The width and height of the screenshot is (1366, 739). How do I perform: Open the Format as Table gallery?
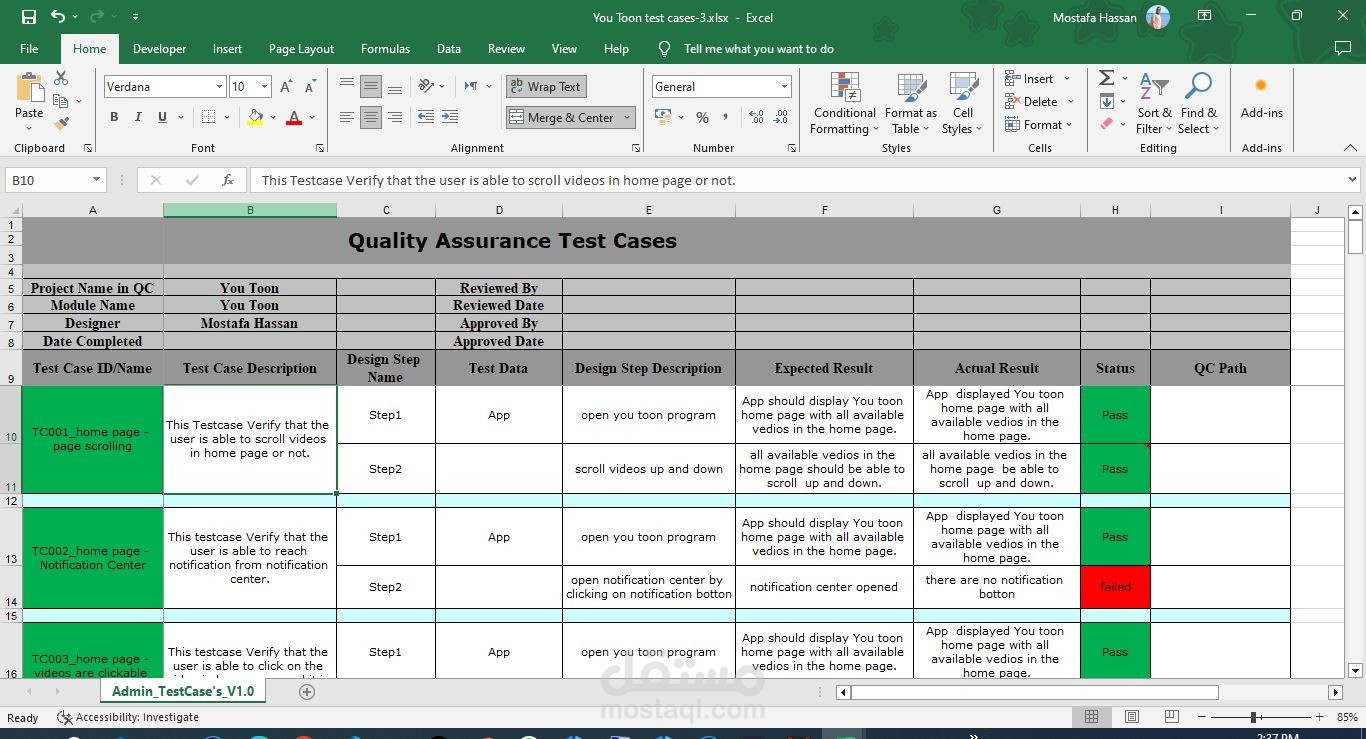(910, 103)
